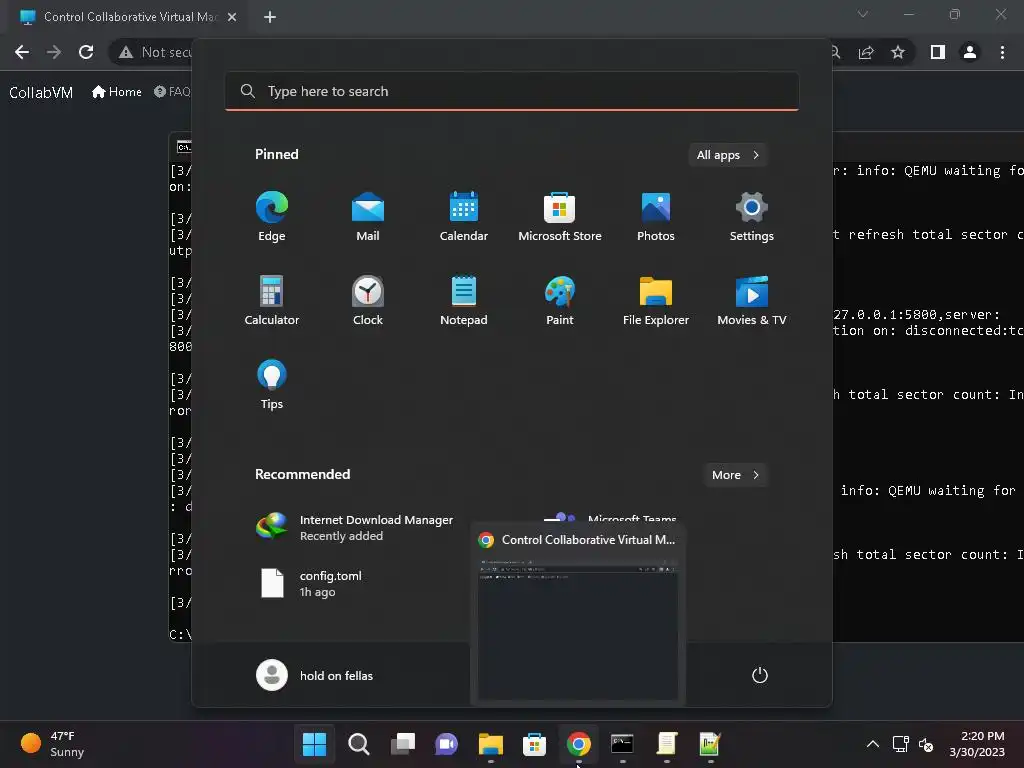Image resolution: width=1024 pixels, height=768 pixels.
Task: Open the Tips app
Action: (272, 385)
